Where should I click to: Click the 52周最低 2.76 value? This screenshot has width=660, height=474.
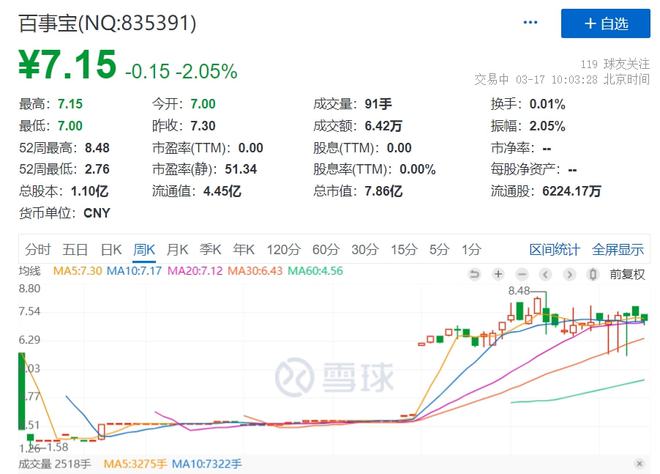coord(64,169)
